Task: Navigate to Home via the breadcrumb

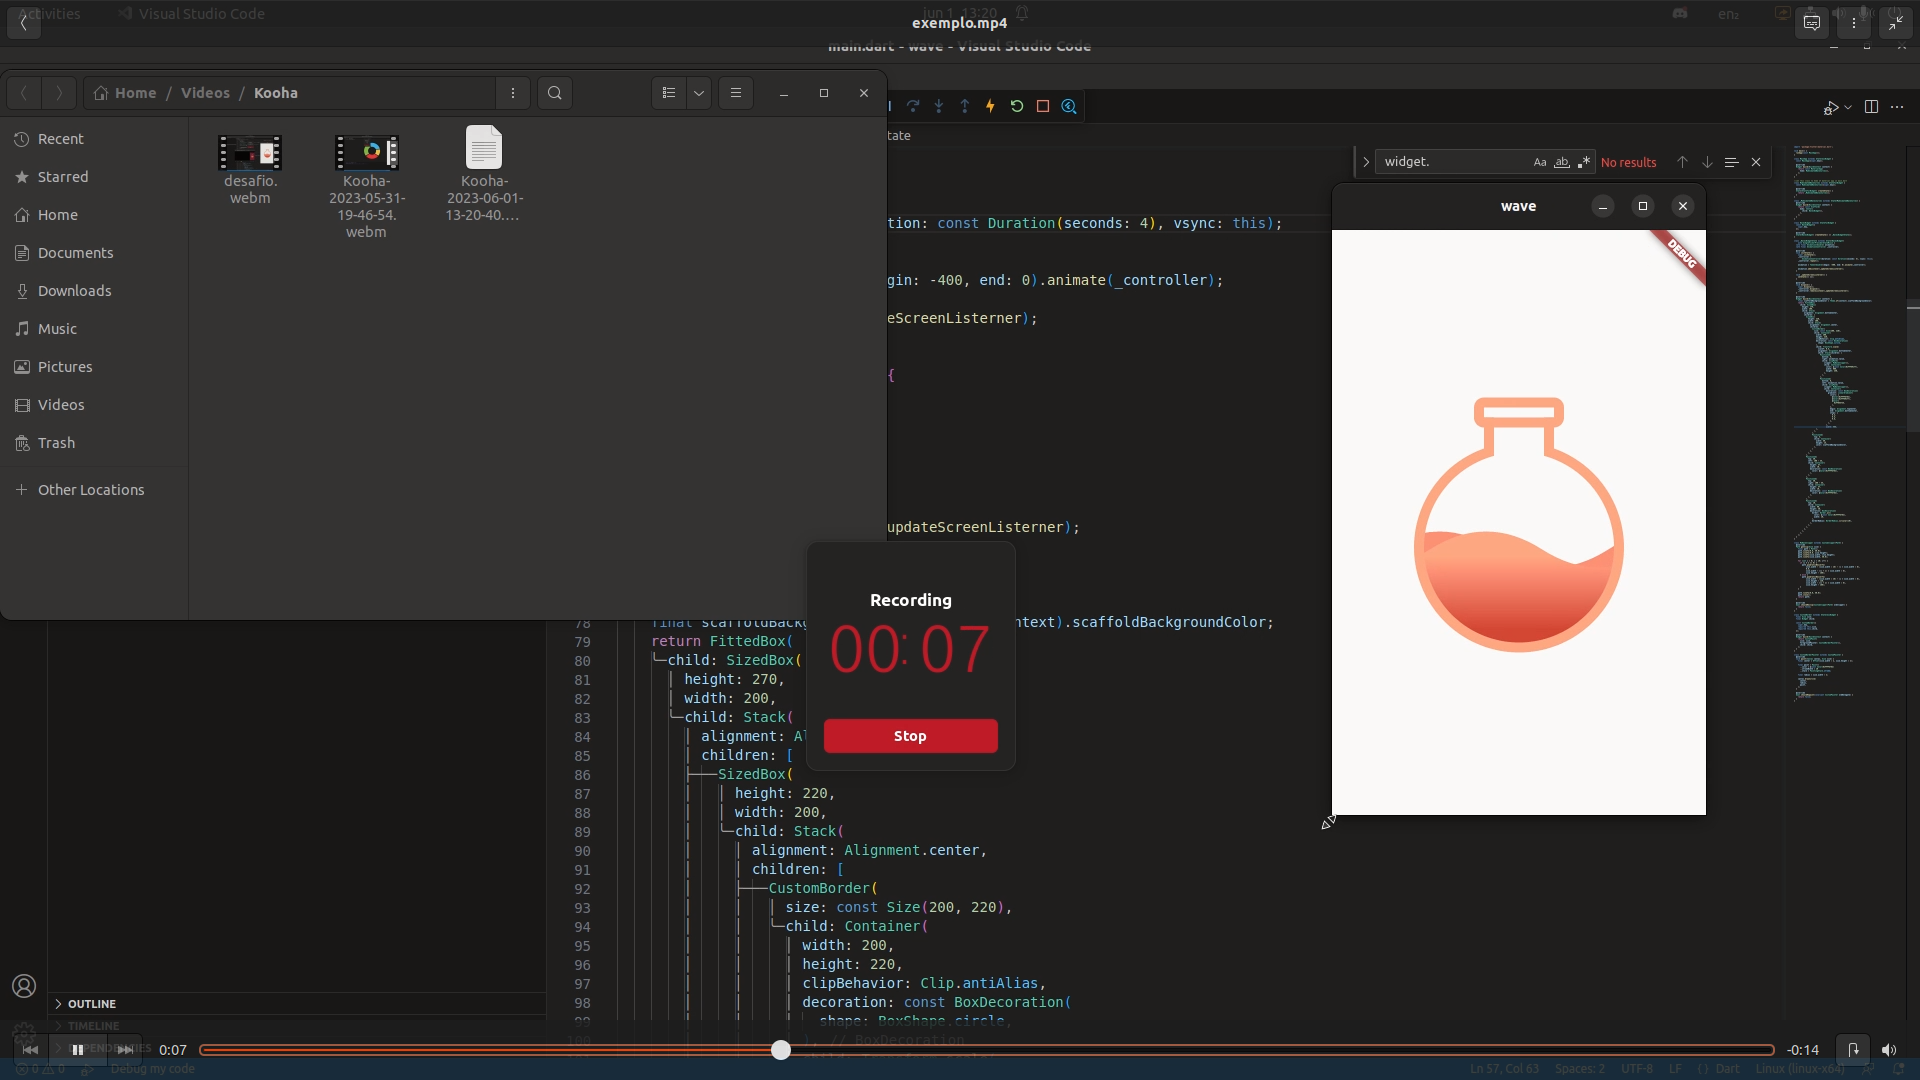Action: click(x=135, y=92)
